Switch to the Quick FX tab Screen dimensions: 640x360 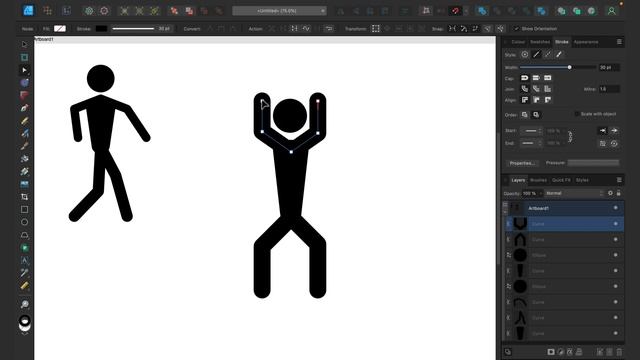561,180
